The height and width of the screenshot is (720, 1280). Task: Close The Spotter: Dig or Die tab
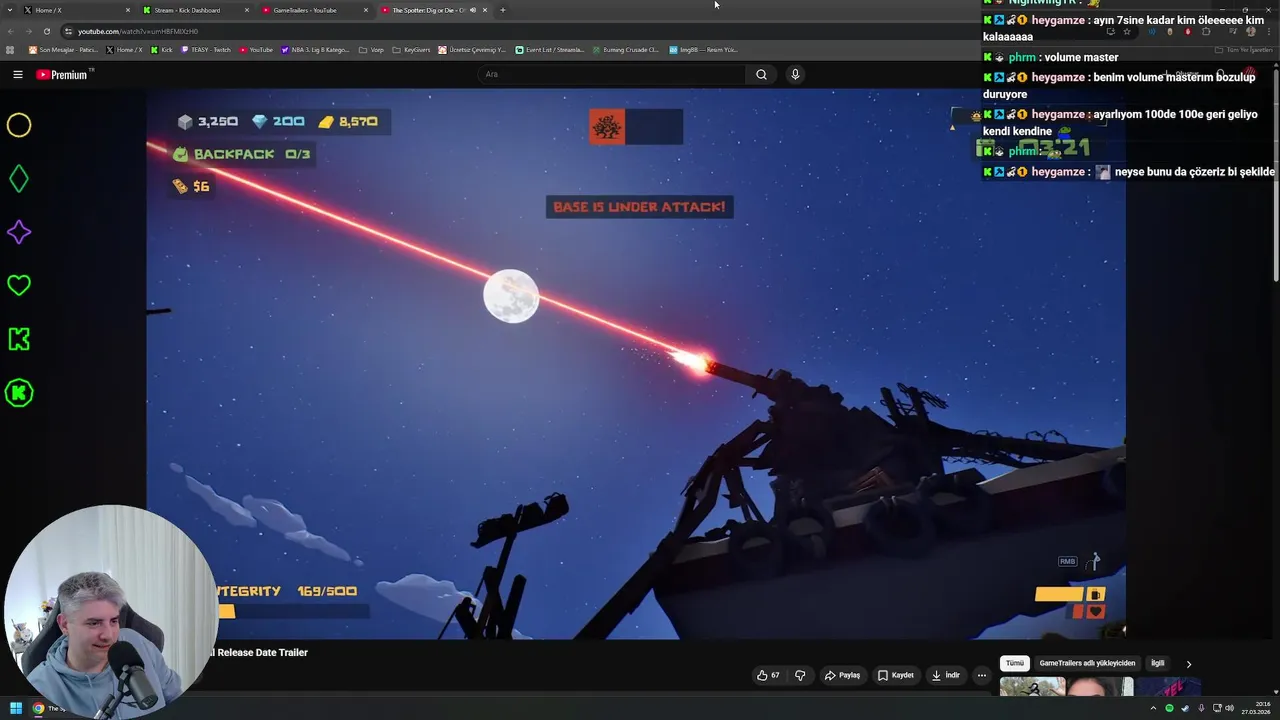coord(485,10)
